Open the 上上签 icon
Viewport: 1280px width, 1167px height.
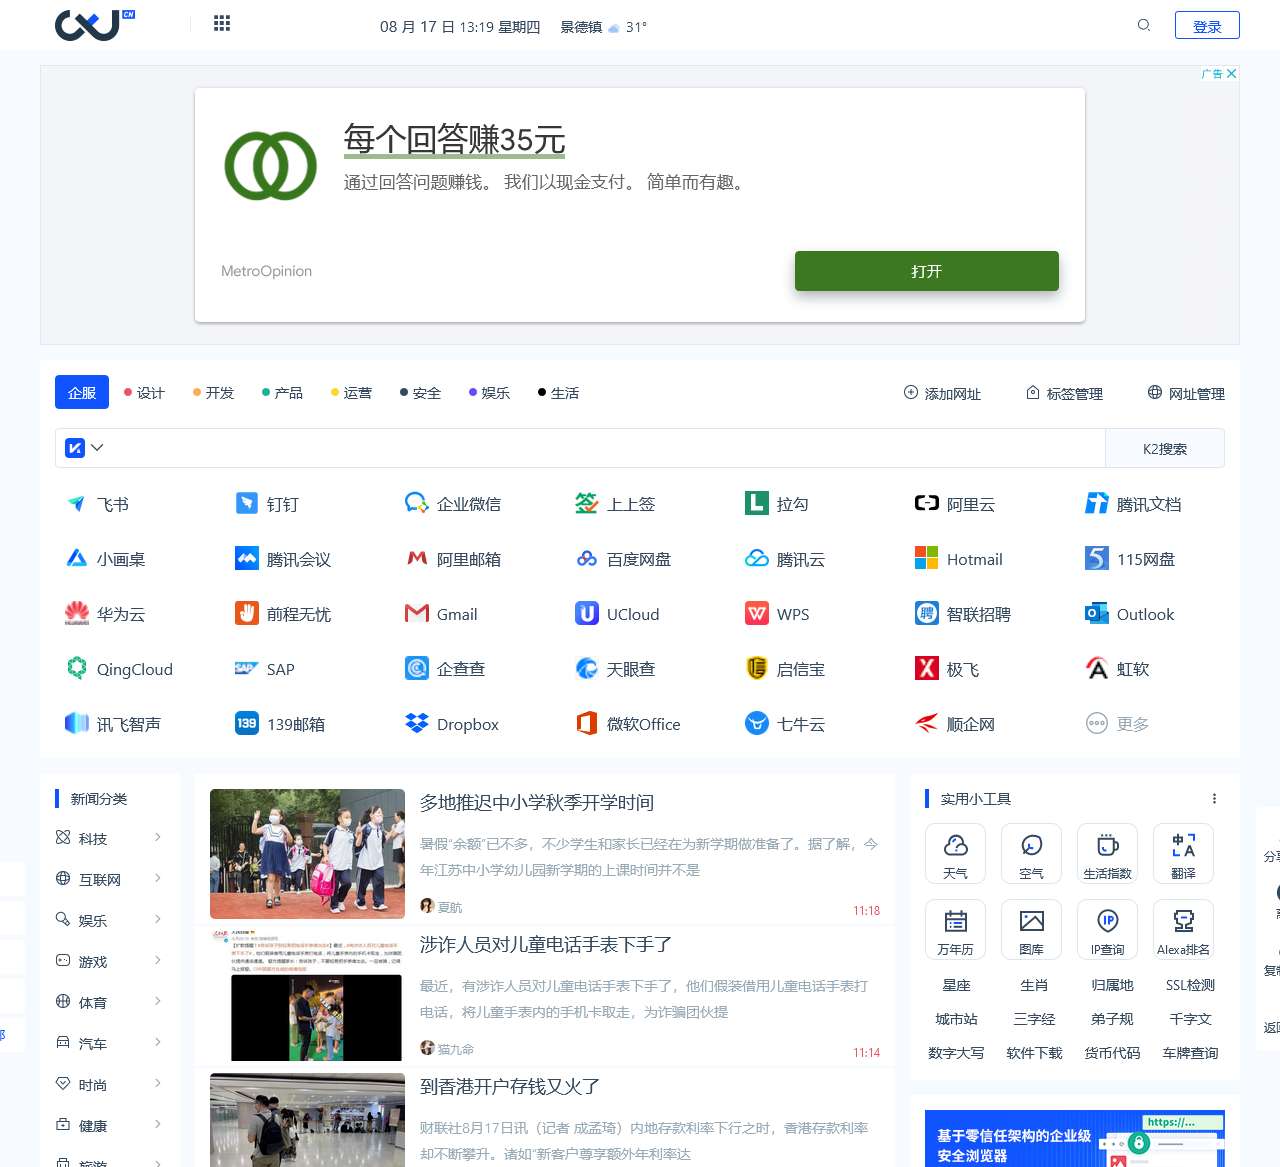tap(587, 503)
